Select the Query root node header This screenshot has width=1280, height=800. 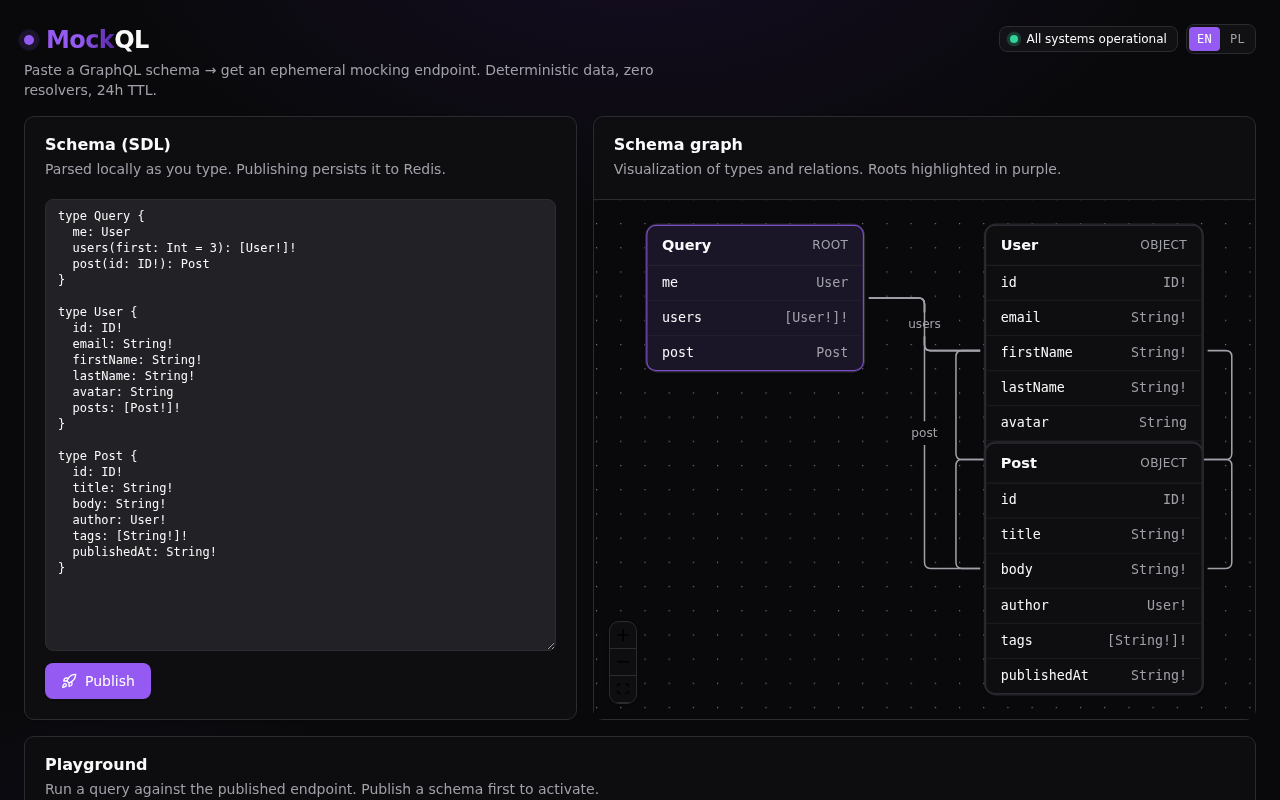coord(755,245)
